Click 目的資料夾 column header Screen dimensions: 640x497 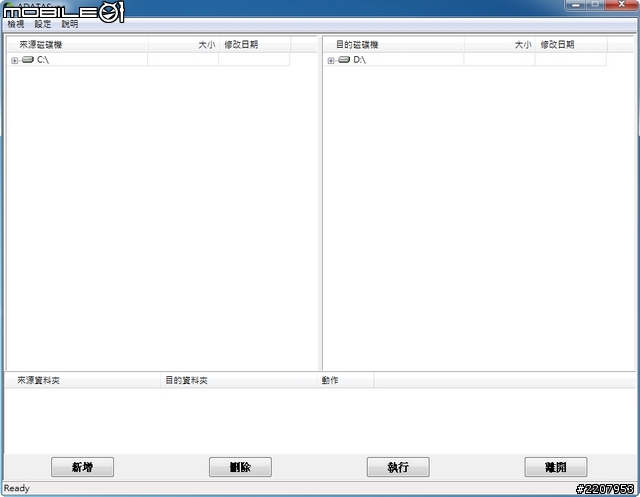tap(238, 380)
